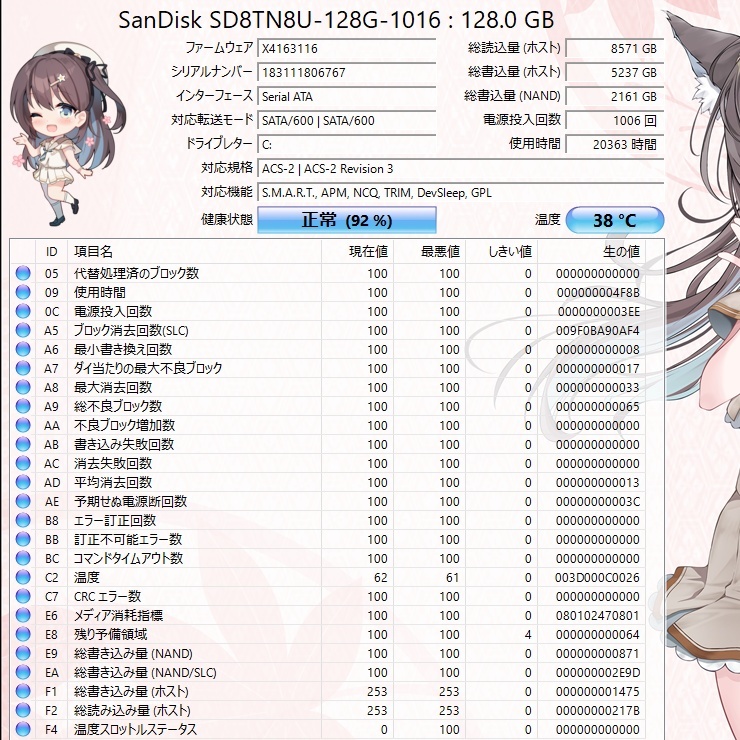The height and width of the screenshot is (740, 740).
Task: Click the drive letter field C:
Action: 347,144
